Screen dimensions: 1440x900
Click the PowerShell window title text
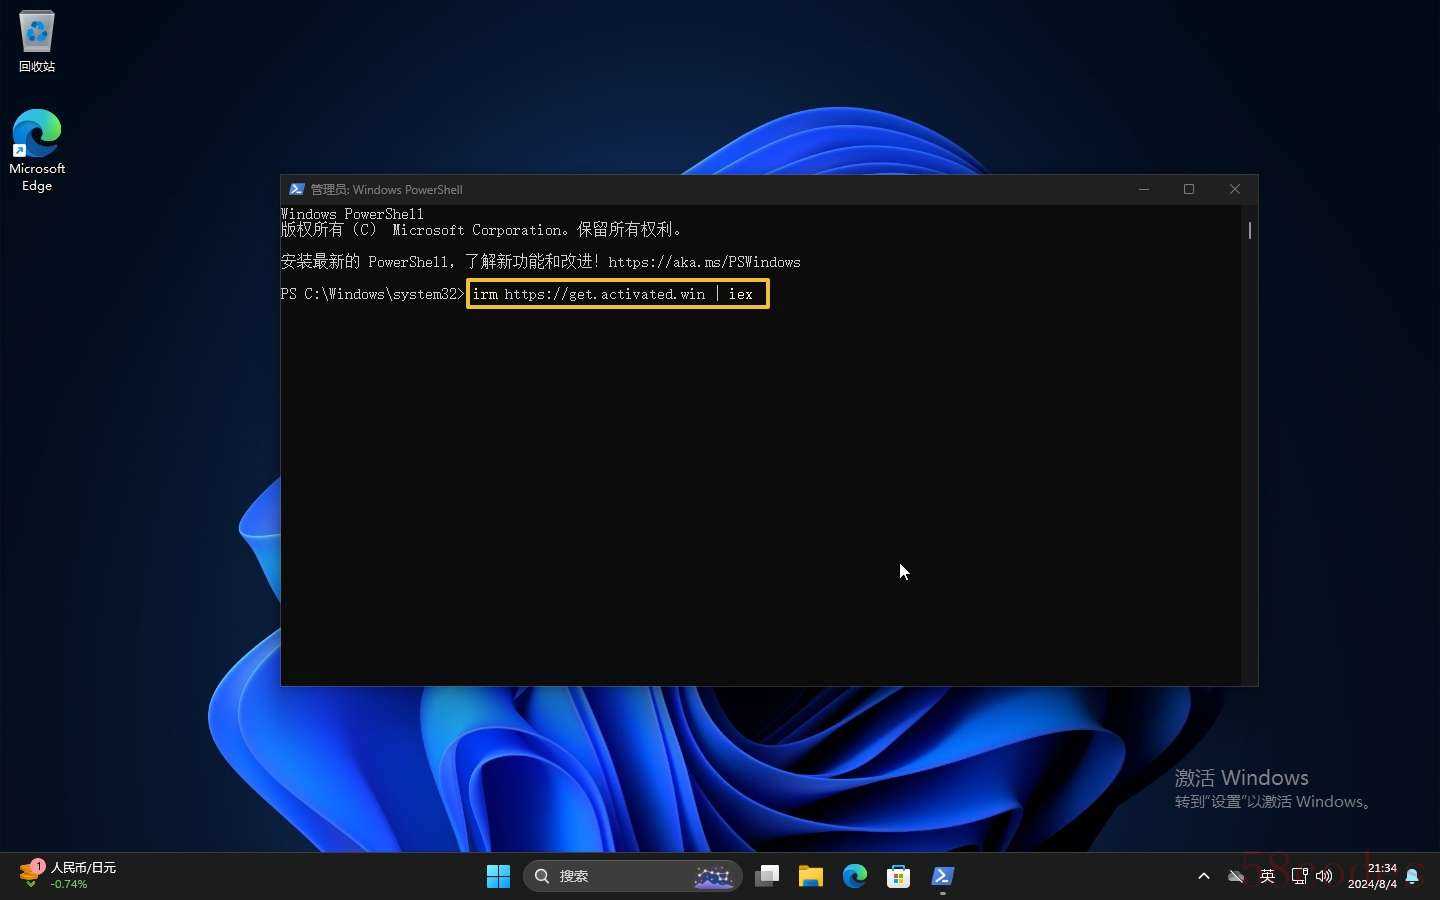tap(386, 189)
